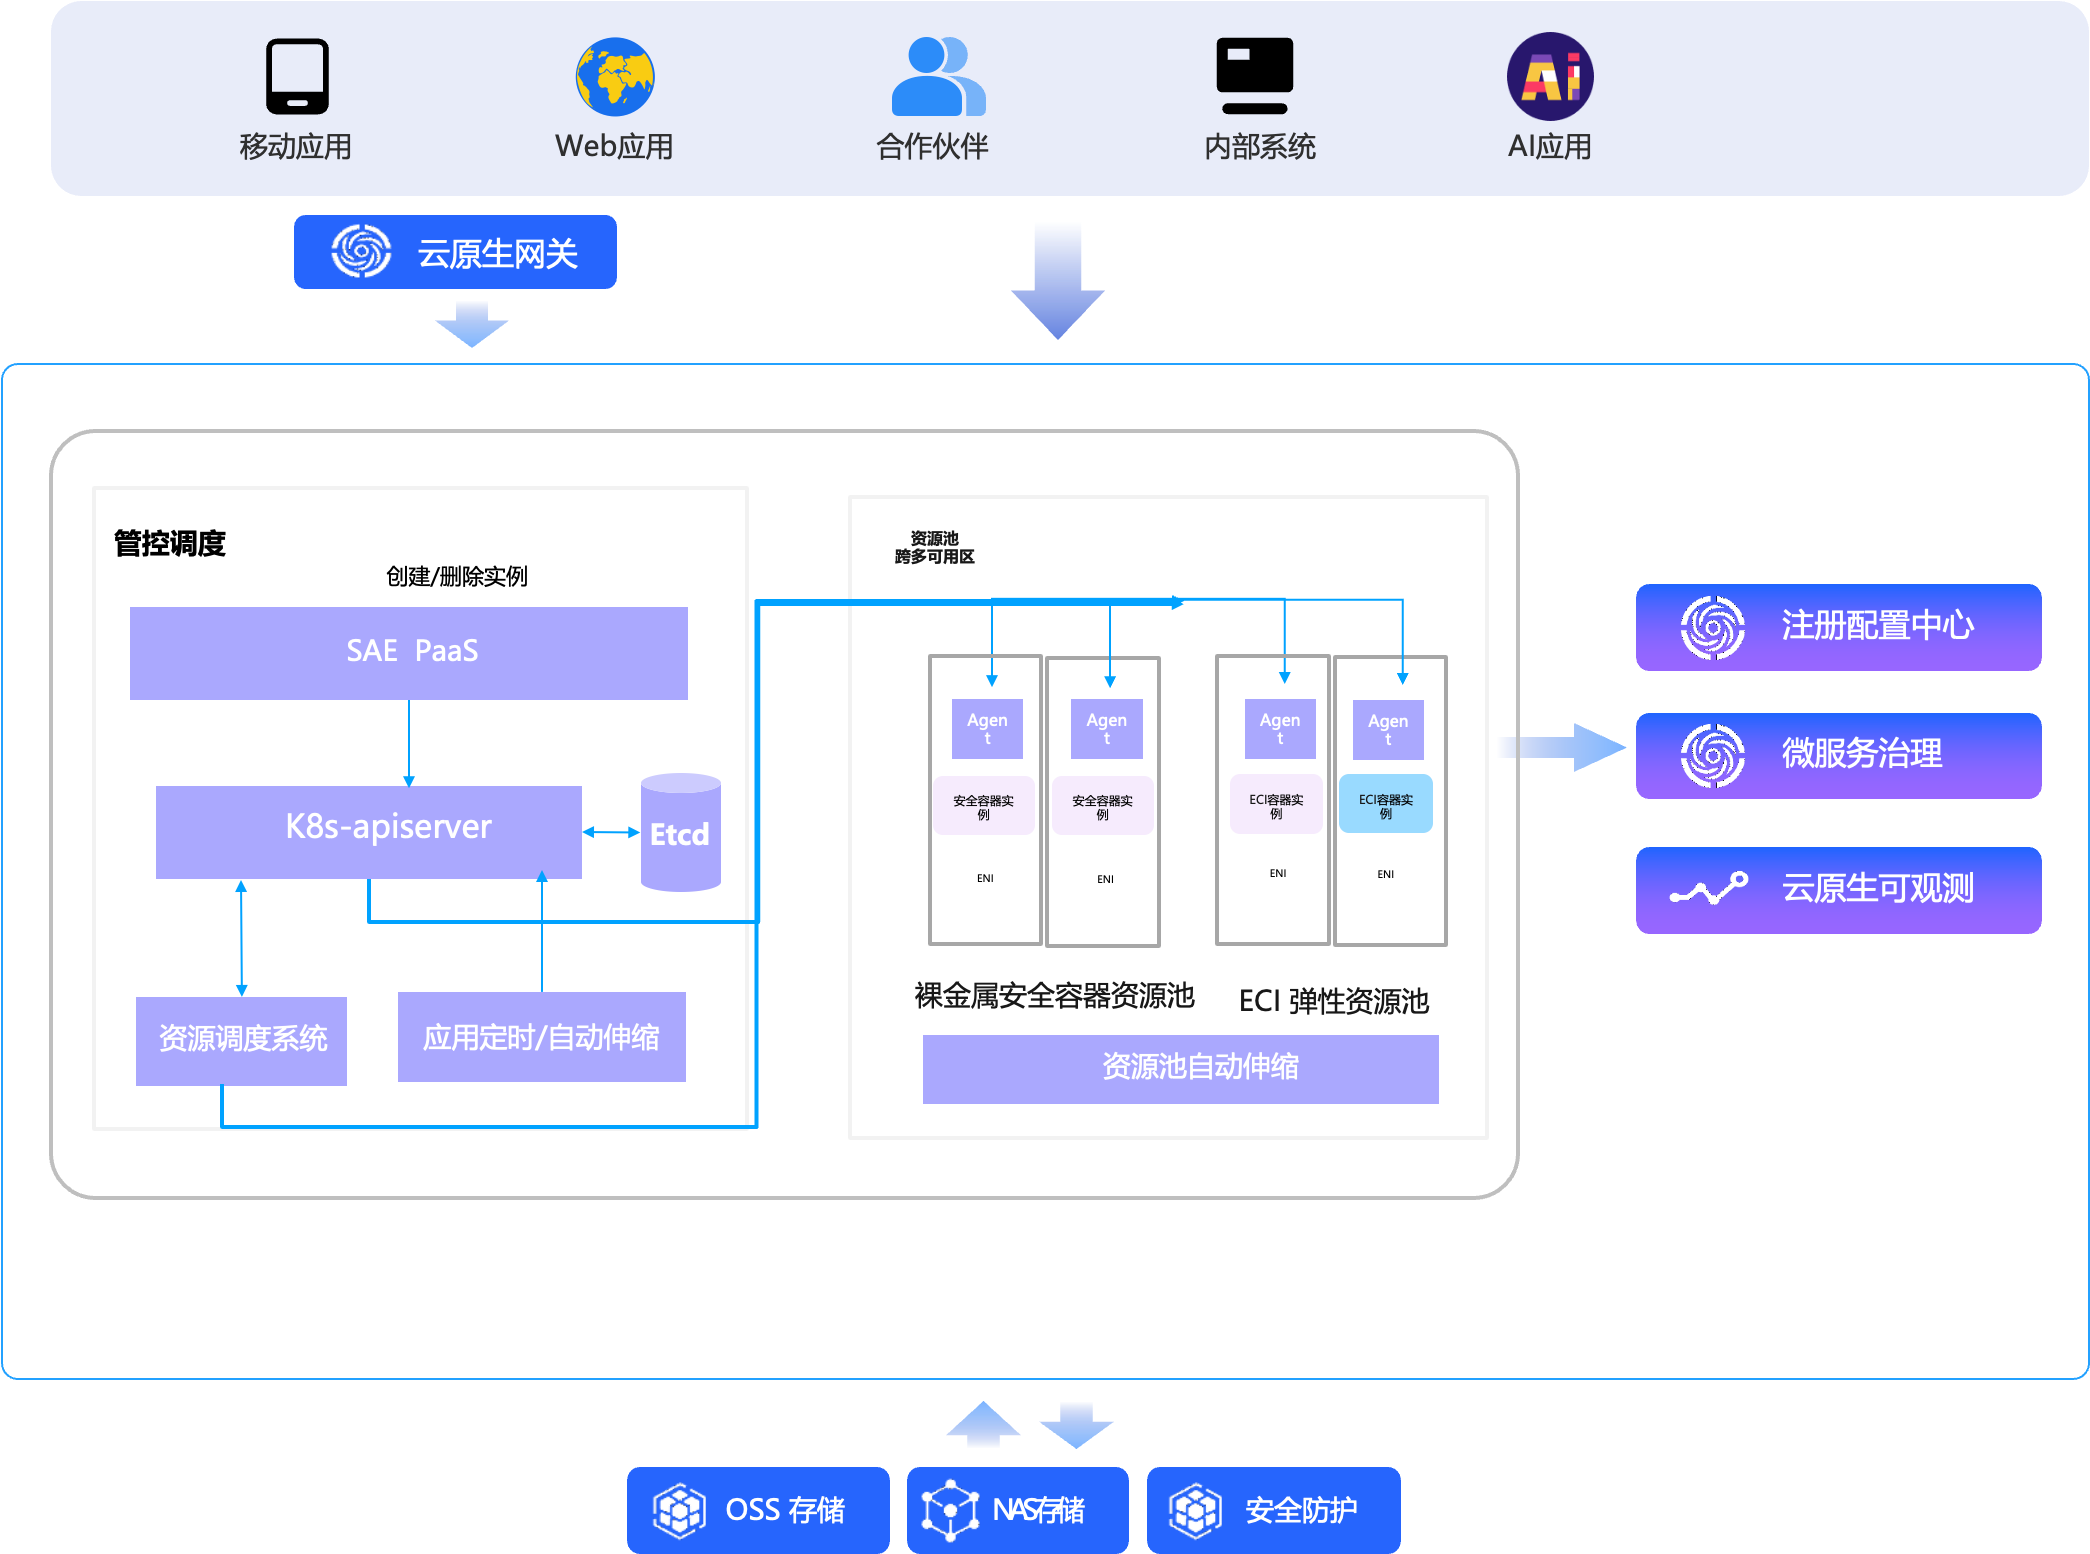Click the cube icon beside OSS 存储

click(679, 1510)
